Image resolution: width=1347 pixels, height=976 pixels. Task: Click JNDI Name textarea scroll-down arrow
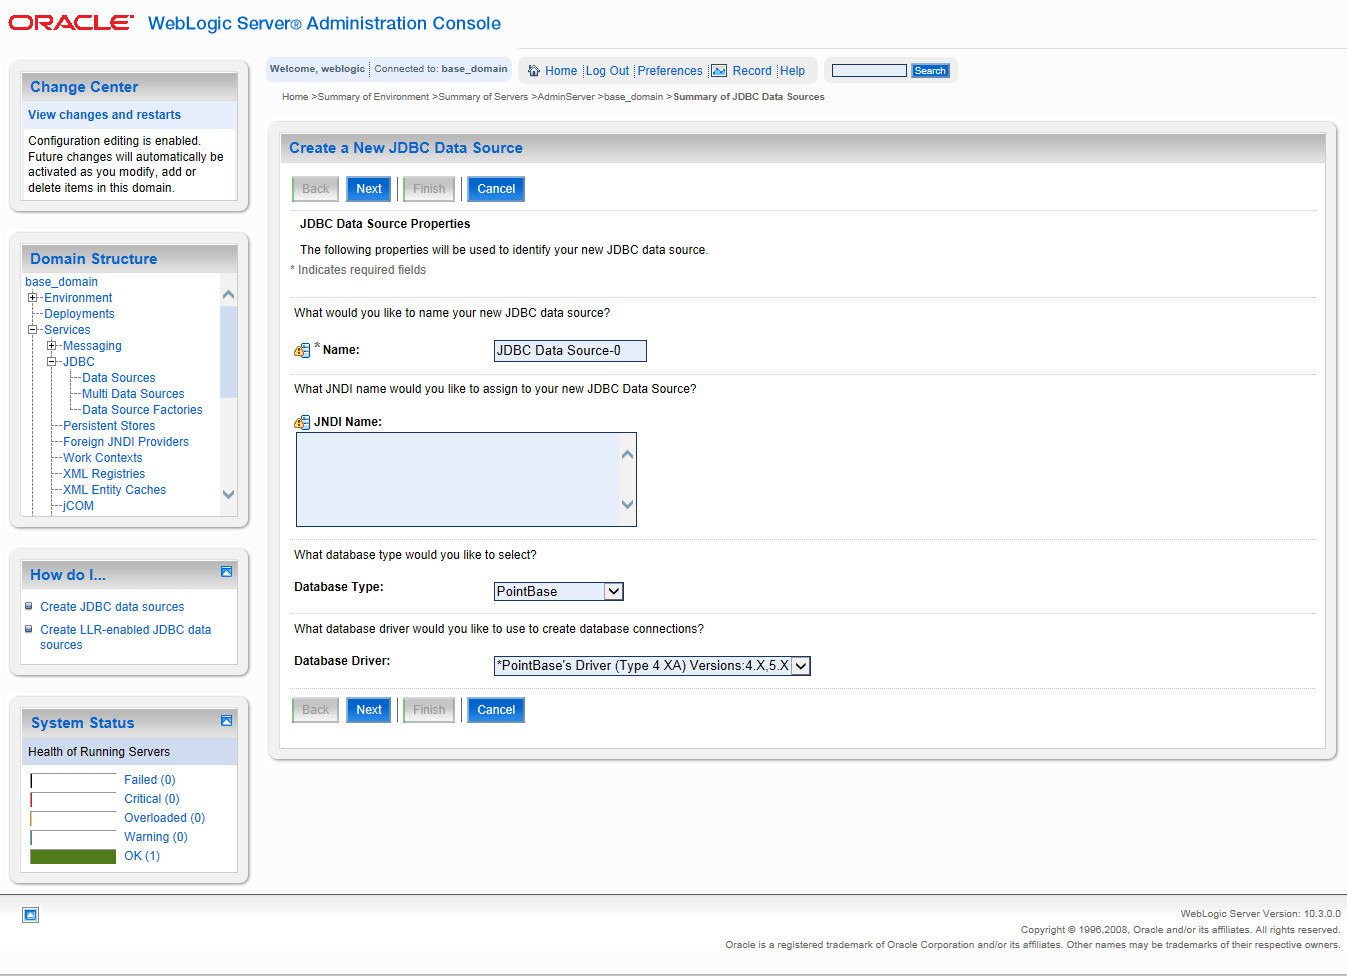click(627, 505)
